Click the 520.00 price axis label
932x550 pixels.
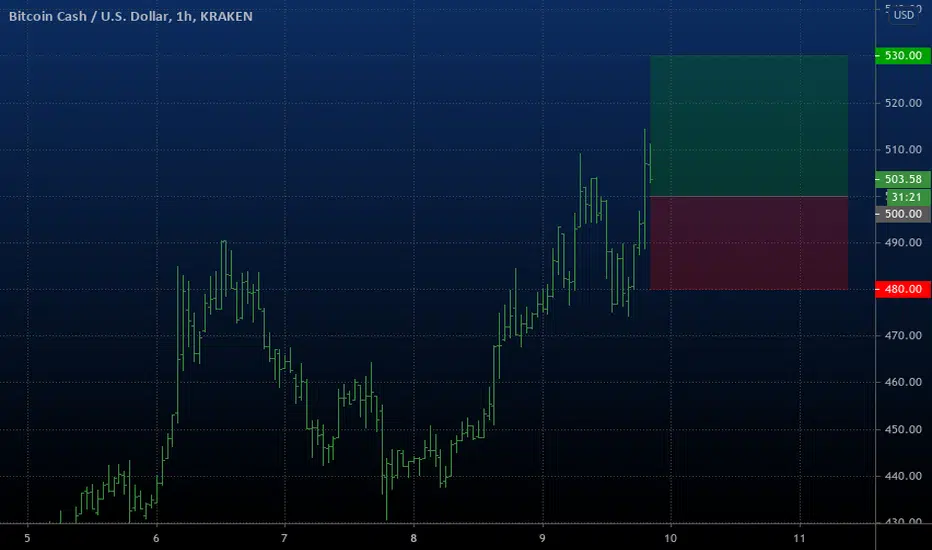click(x=903, y=103)
